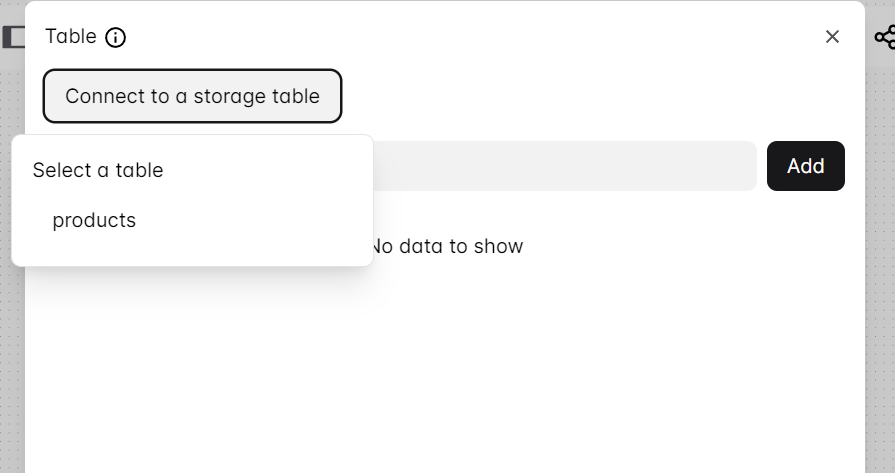The image size is (895, 473).
Task: Show Table help via circled i icon
Action: click(x=116, y=38)
